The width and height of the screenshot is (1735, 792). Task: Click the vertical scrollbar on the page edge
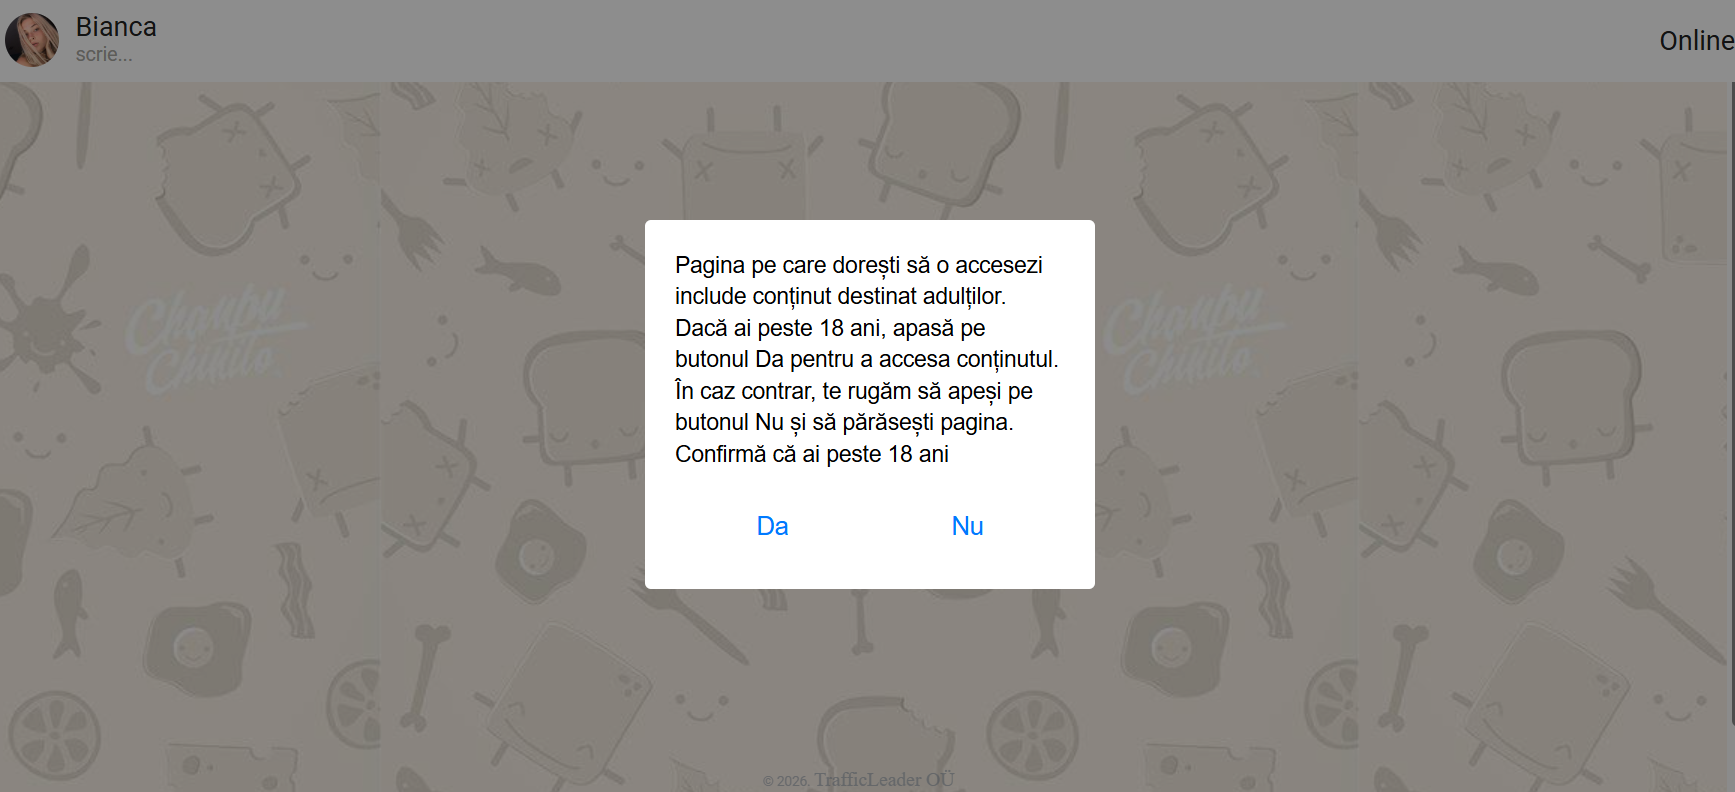[x=1732, y=400]
